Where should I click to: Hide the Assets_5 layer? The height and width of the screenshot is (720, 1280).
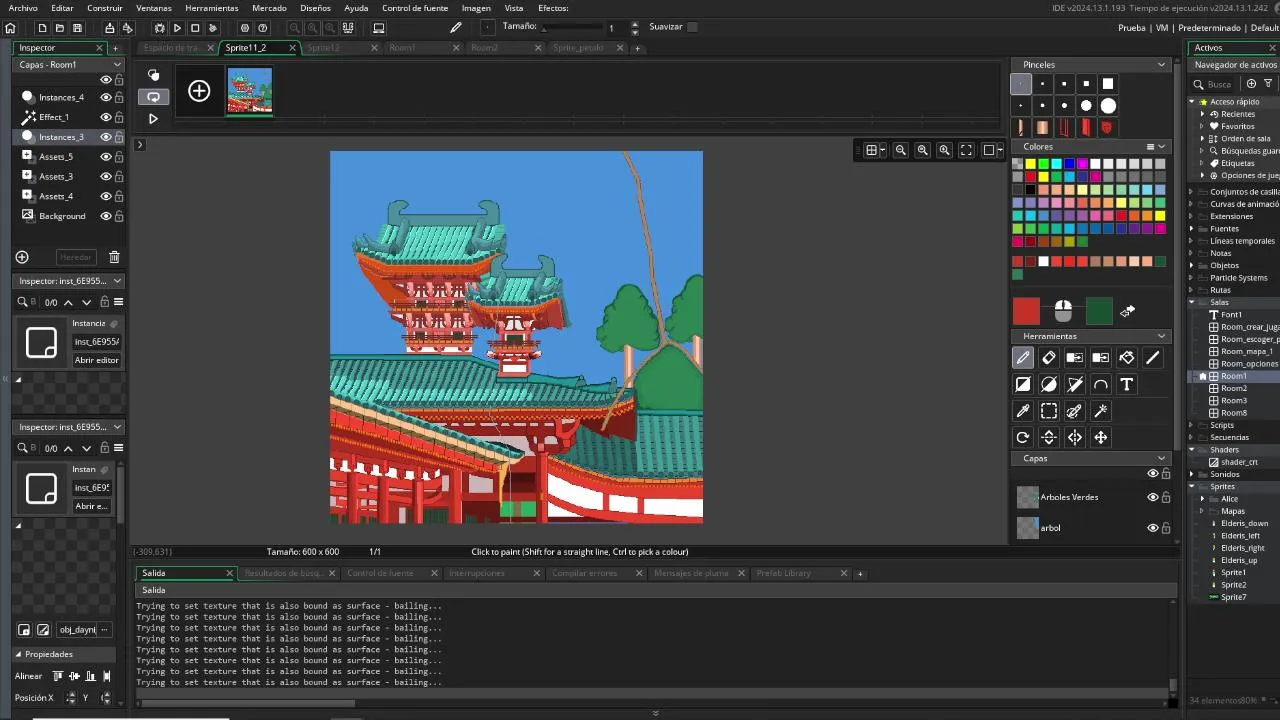[105, 156]
